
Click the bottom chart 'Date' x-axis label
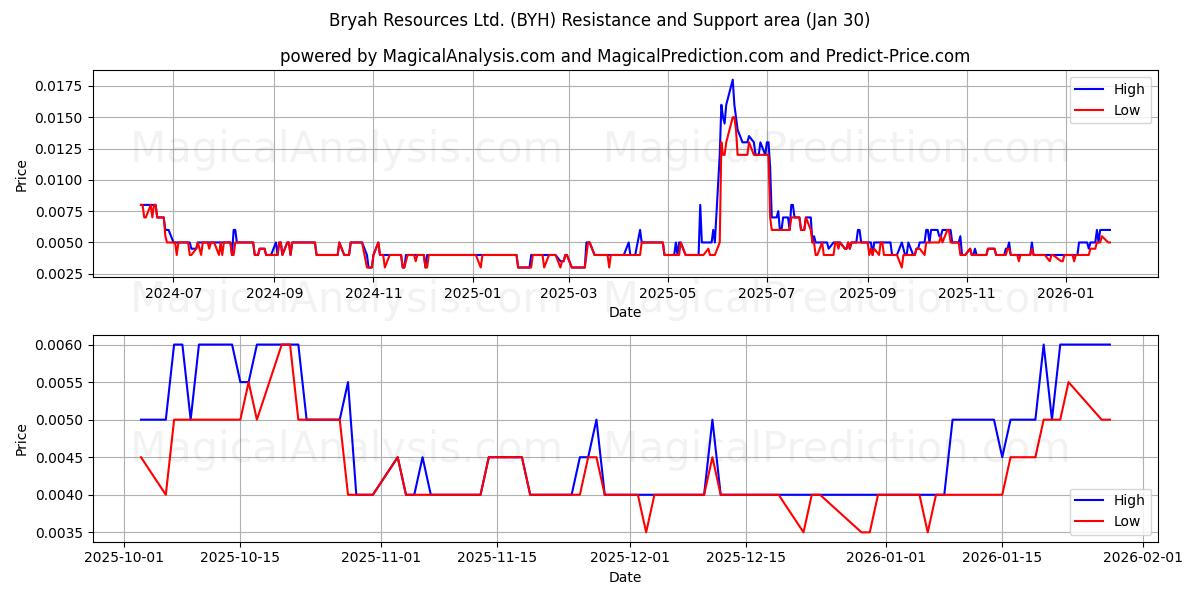[x=625, y=577]
